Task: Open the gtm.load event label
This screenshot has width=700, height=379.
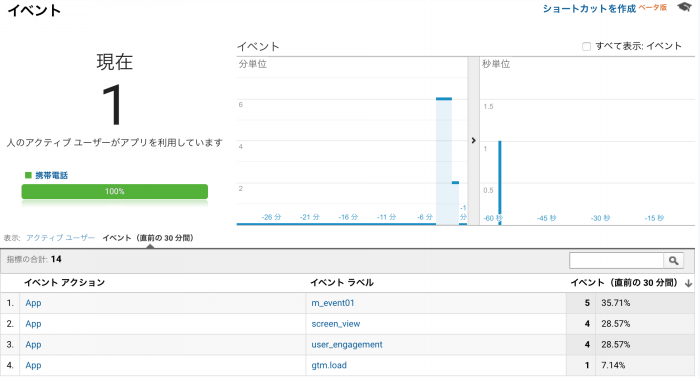Action: (x=329, y=365)
